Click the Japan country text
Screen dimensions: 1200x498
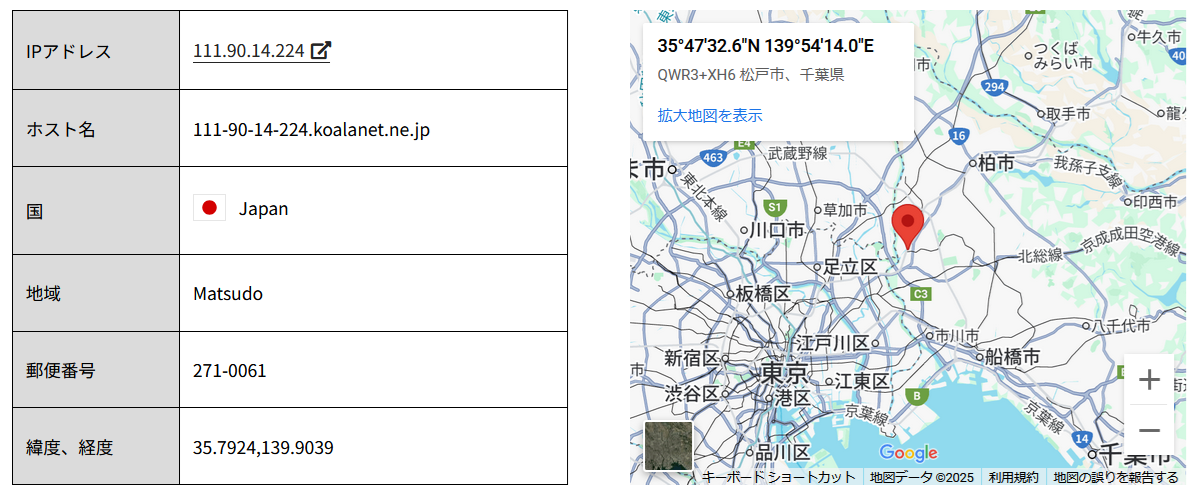click(x=264, y=209)
